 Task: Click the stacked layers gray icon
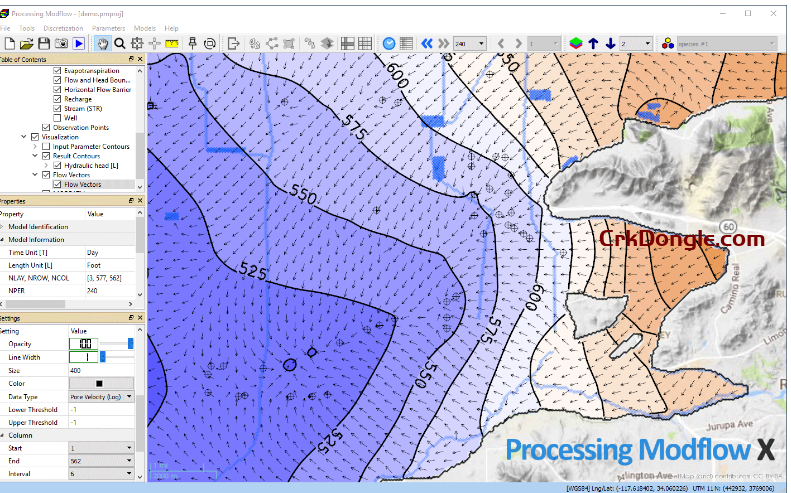pos(327,44)
